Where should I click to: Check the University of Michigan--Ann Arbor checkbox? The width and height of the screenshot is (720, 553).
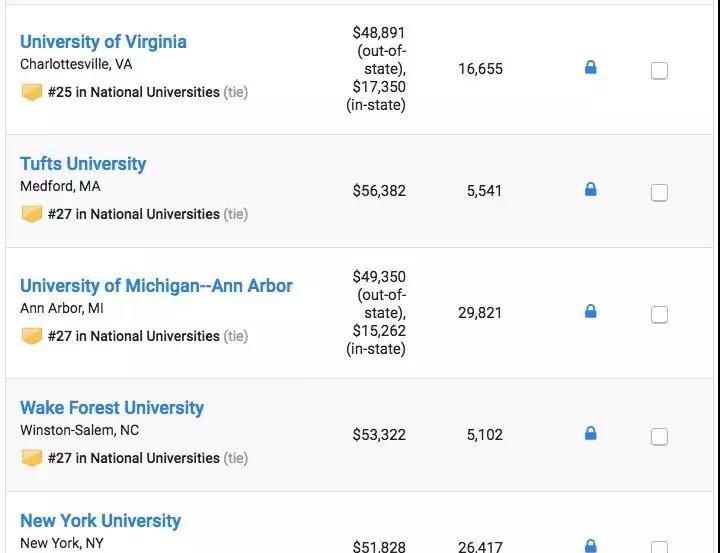tap(659, 314)
